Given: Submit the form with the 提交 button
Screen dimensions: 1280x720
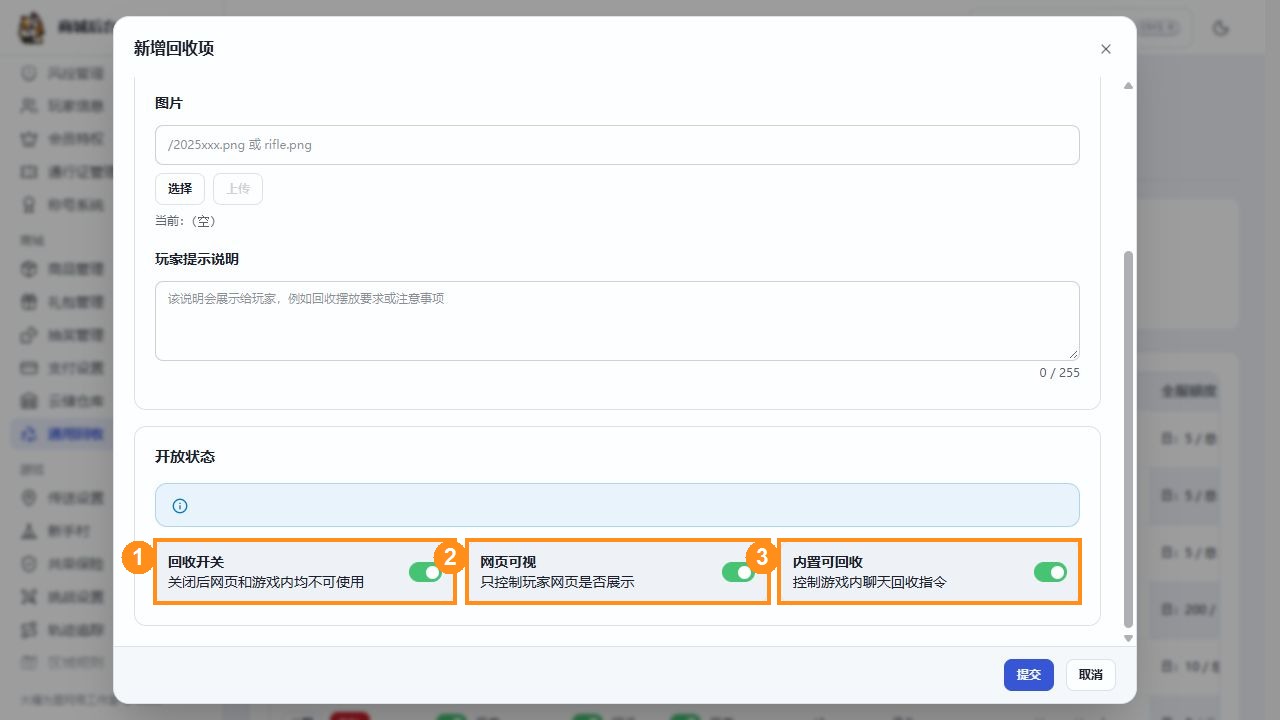Looking at the screenshot, I should 1029,675.
